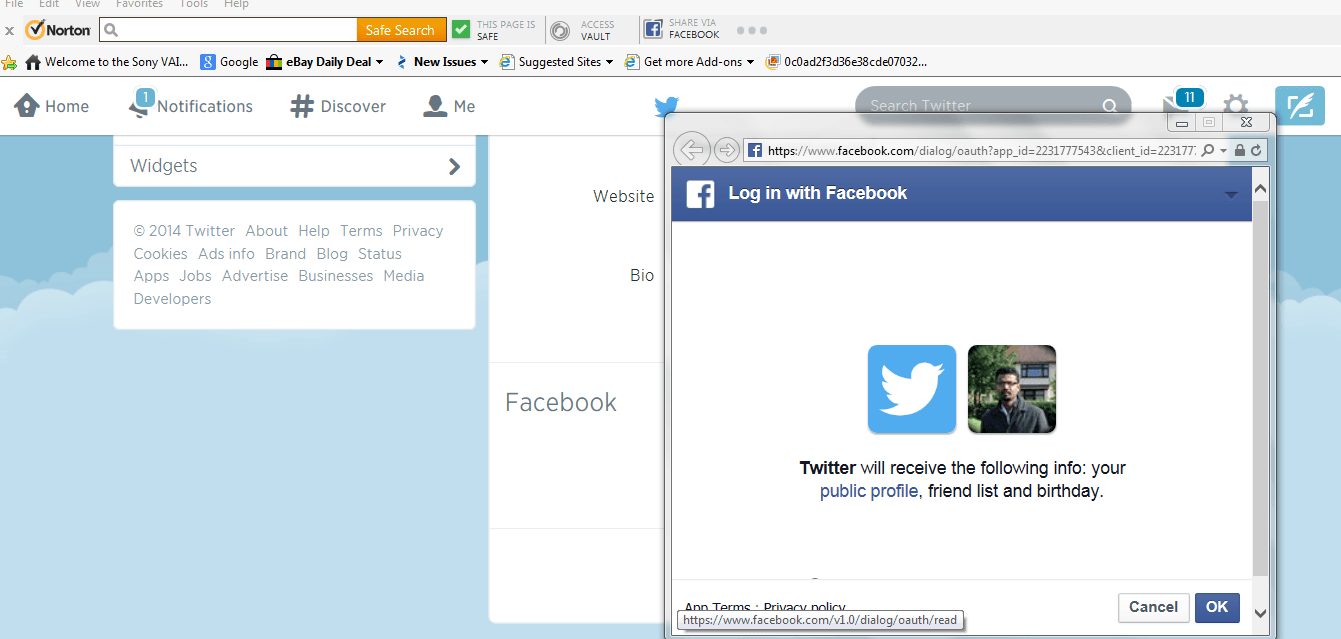Open the Terms footer link

[x=361, y=231]
